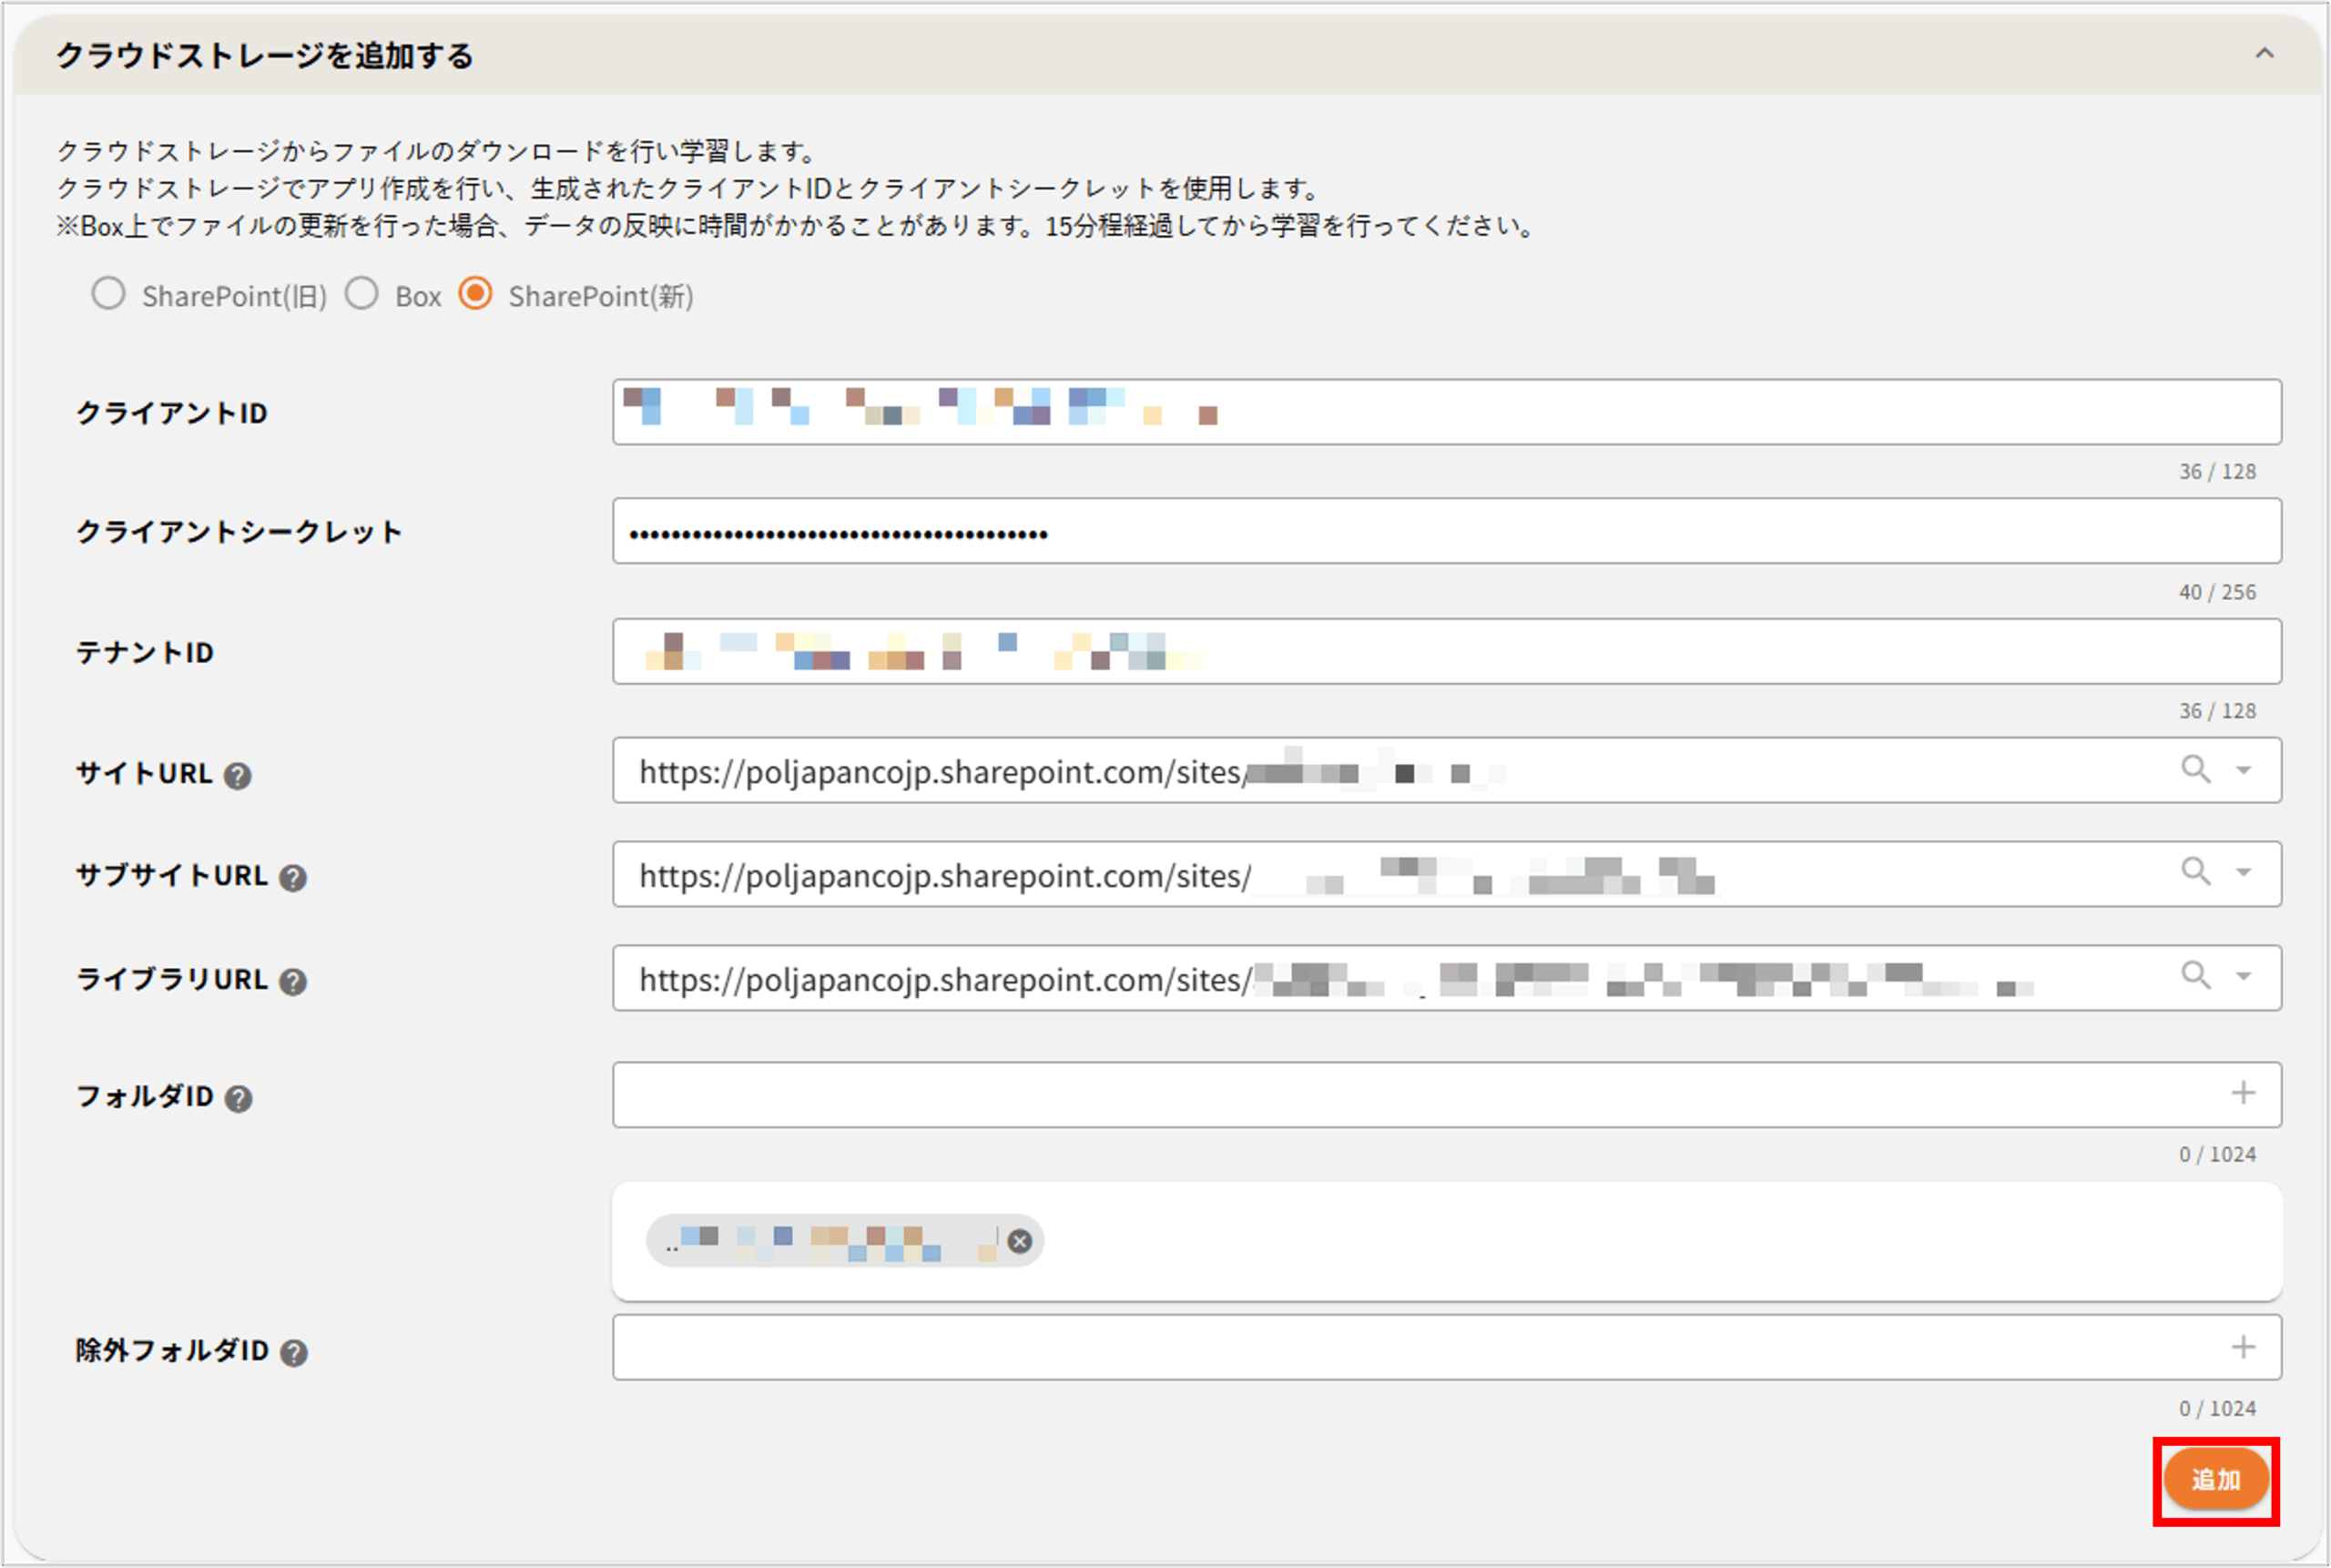2331x1568 pixels.
Task: Click help icon next to ライブラリURL
Action: tap(293, 982)
